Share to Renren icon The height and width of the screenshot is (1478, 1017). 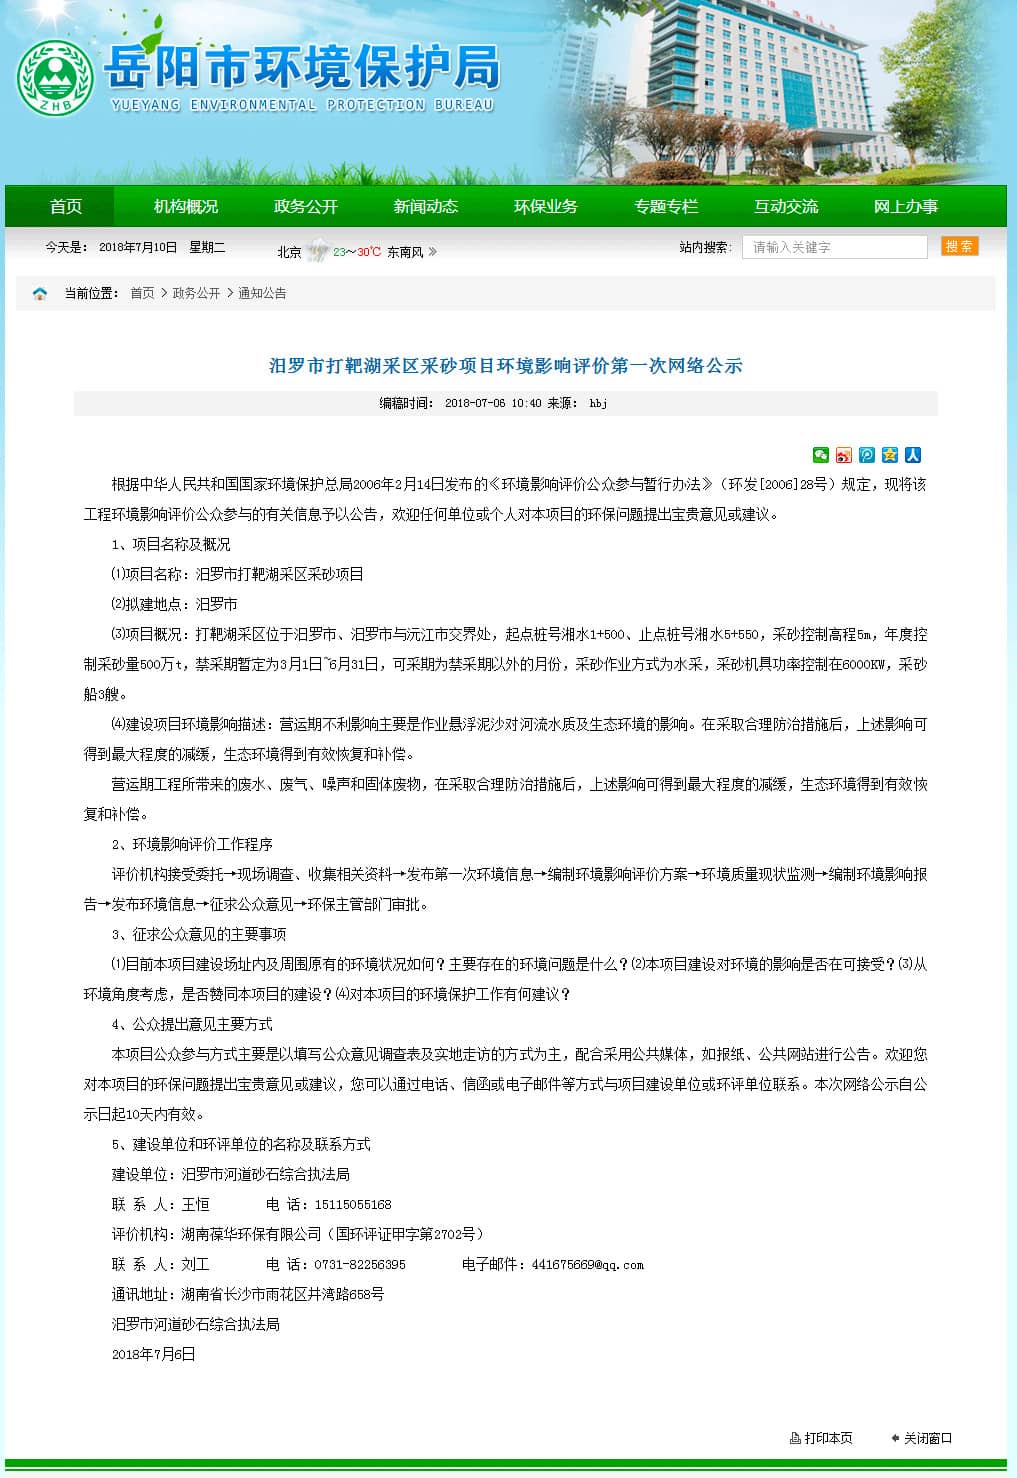(912, 455)
